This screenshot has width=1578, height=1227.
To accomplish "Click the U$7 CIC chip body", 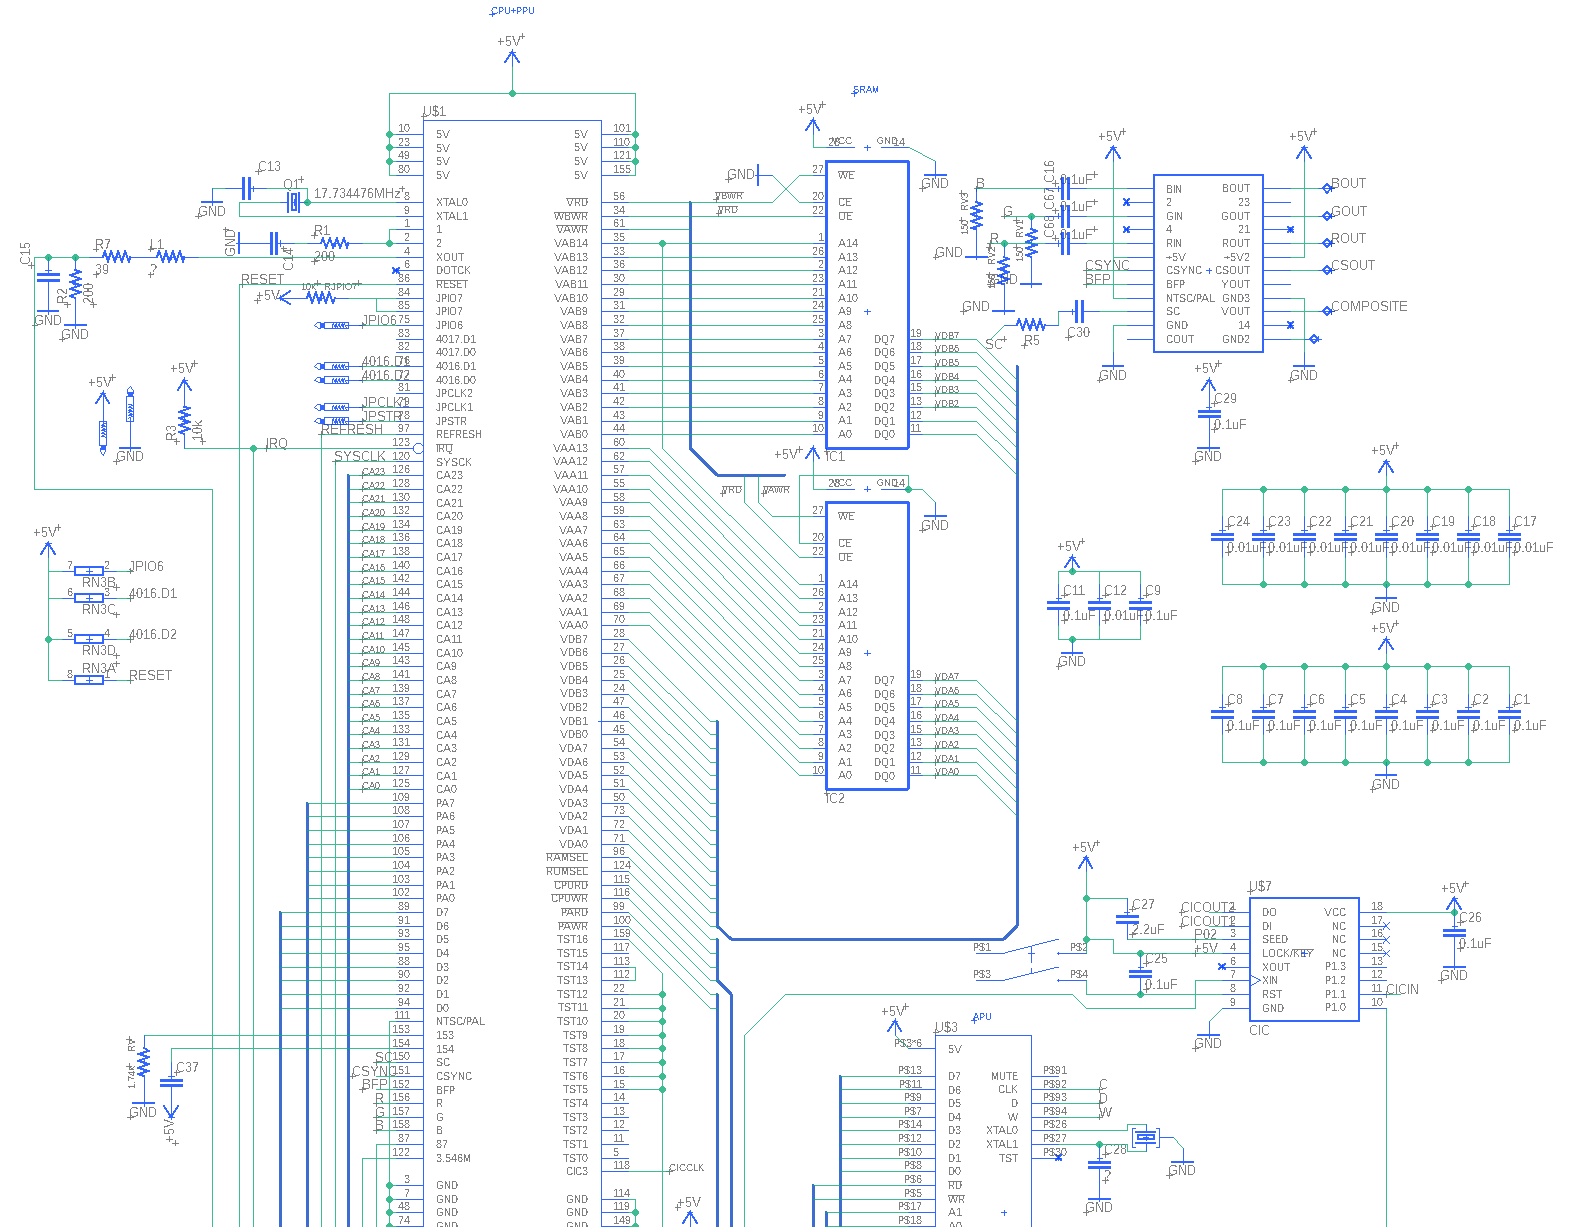I will (1304, 959).
